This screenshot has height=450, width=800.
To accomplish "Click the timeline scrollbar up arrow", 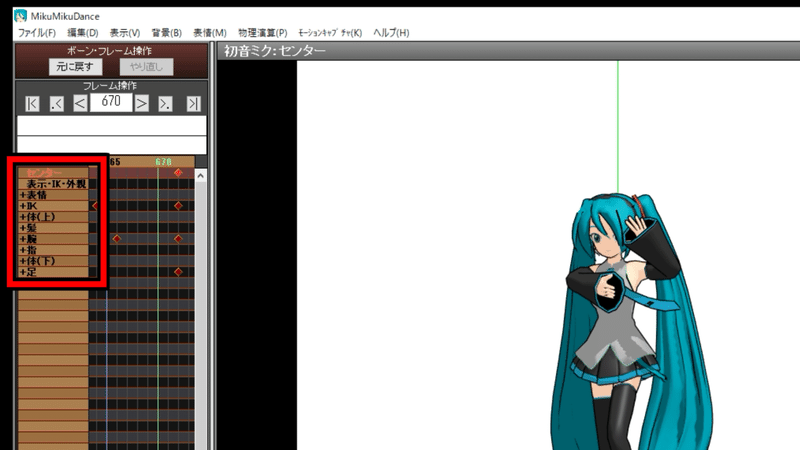I will coord(201,176).
